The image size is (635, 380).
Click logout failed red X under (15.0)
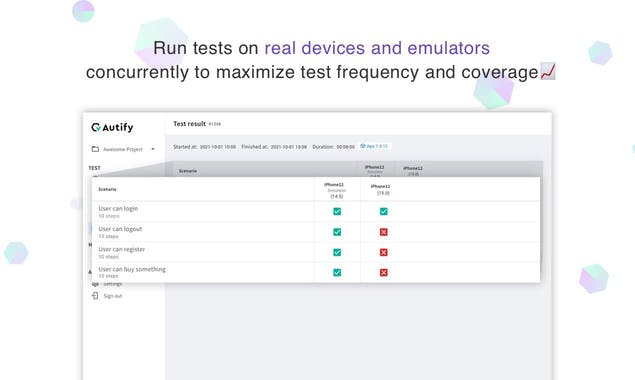[x=384, y=232]
